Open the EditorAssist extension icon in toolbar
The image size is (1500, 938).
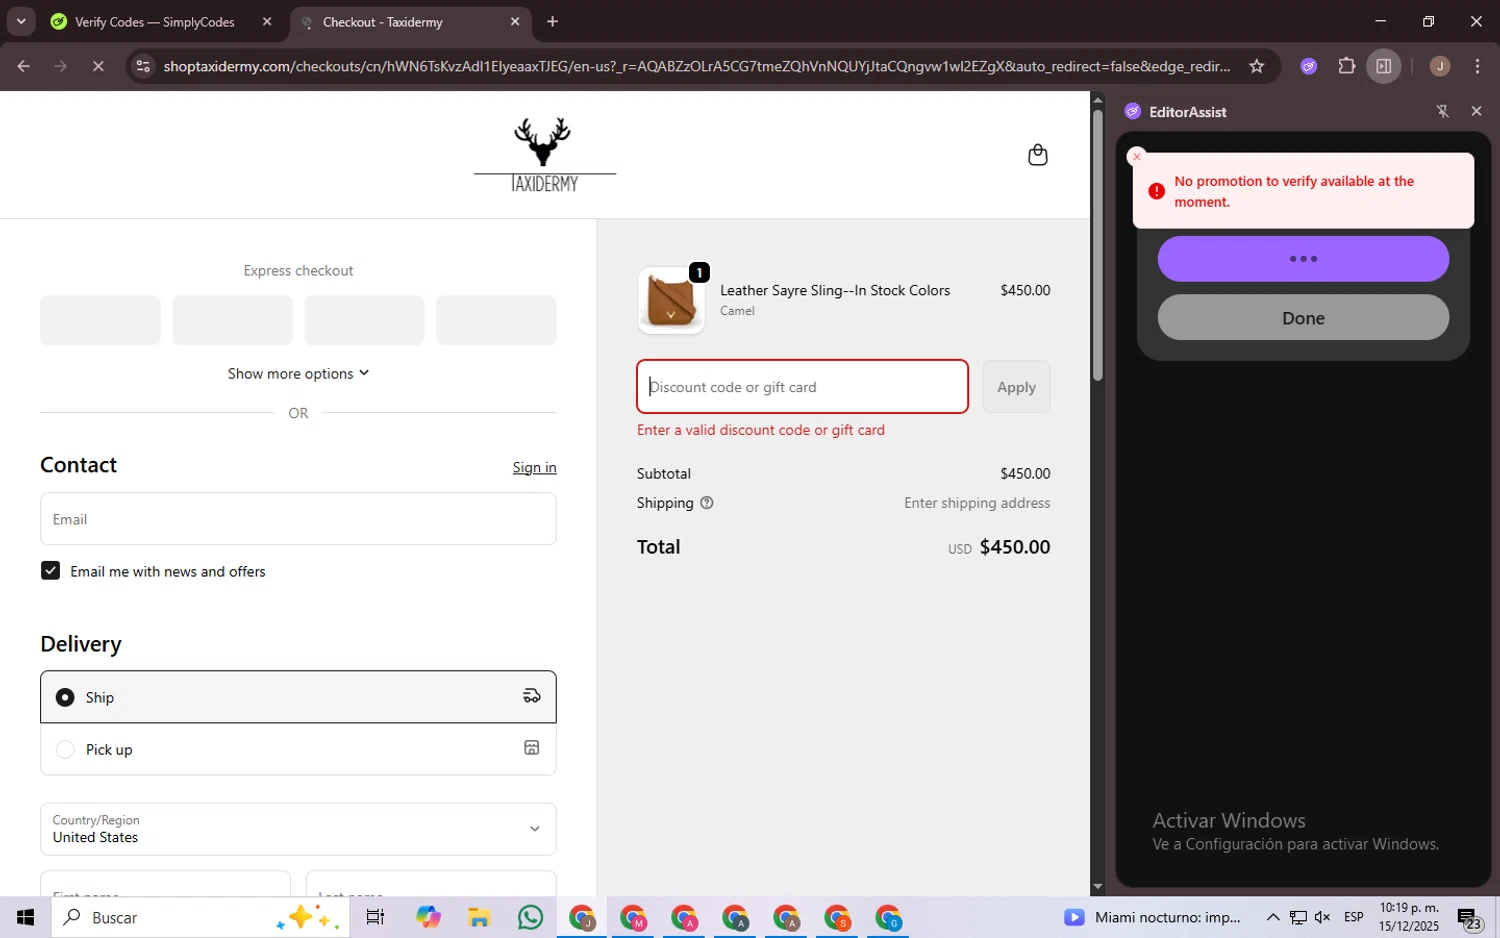pos(1308,66)
